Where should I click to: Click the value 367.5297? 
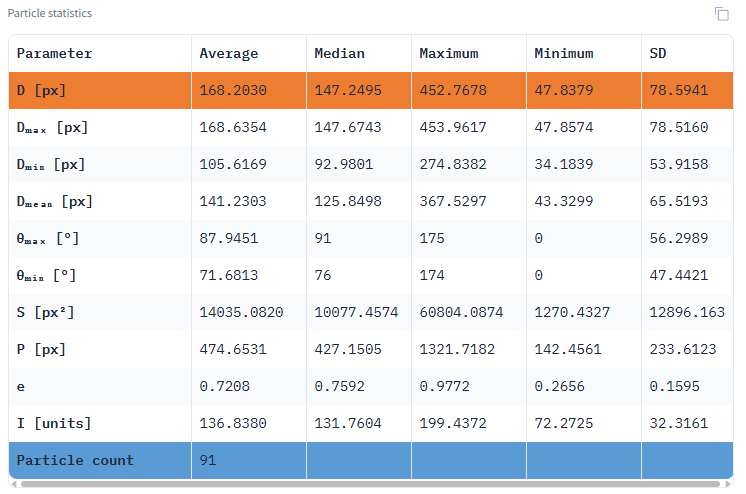pyautogui.click(x=453, y=202)
